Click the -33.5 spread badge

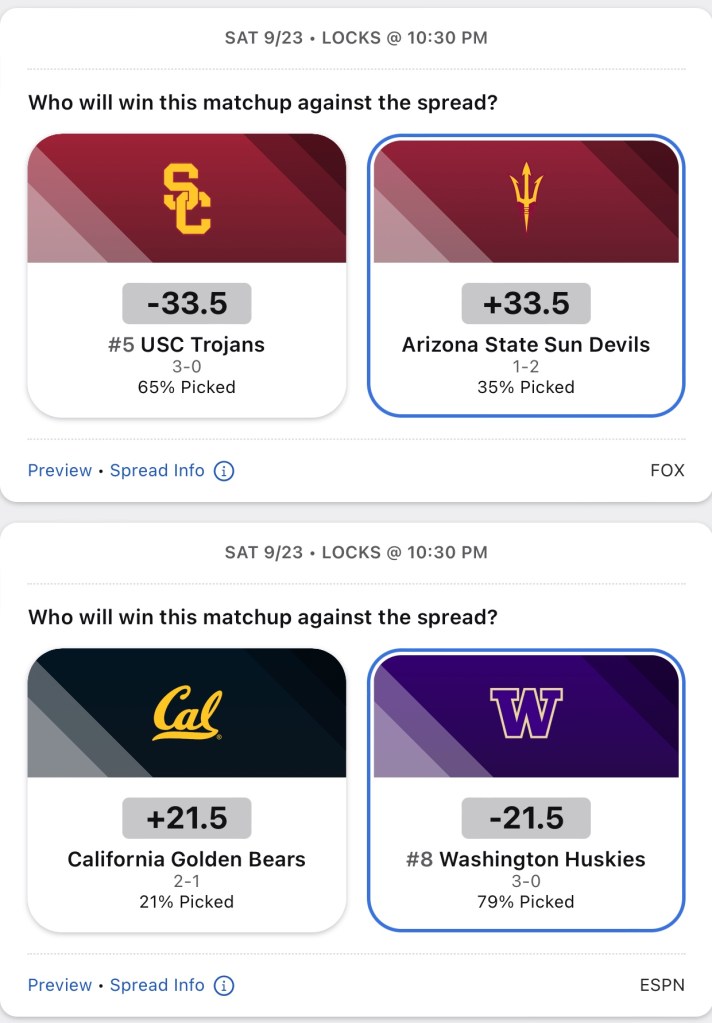187,303
